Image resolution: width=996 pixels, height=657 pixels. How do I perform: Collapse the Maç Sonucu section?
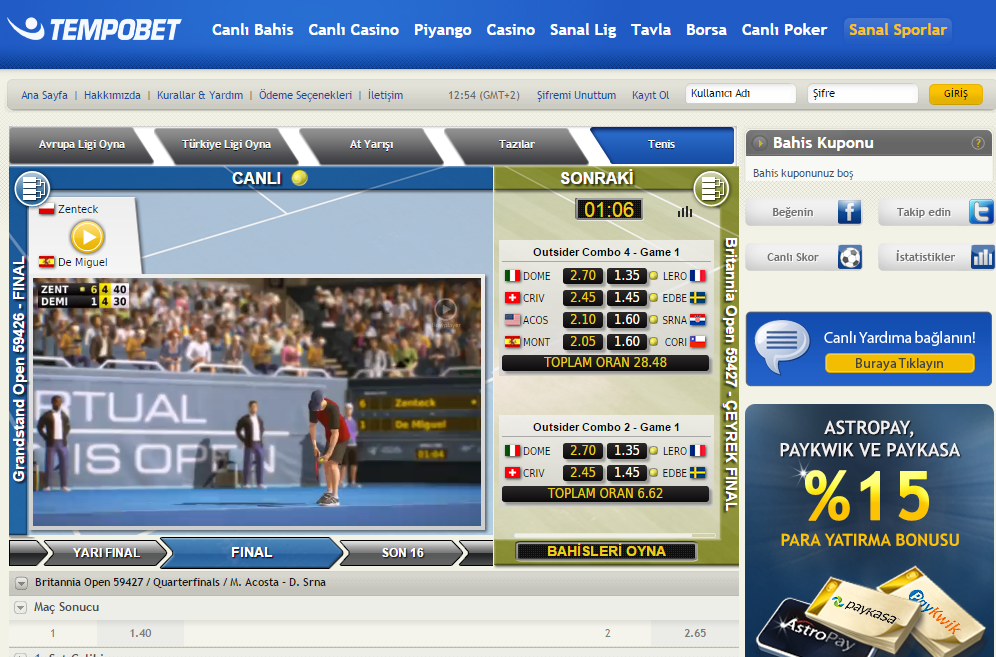pyautogui.click(x=20, y=607)
